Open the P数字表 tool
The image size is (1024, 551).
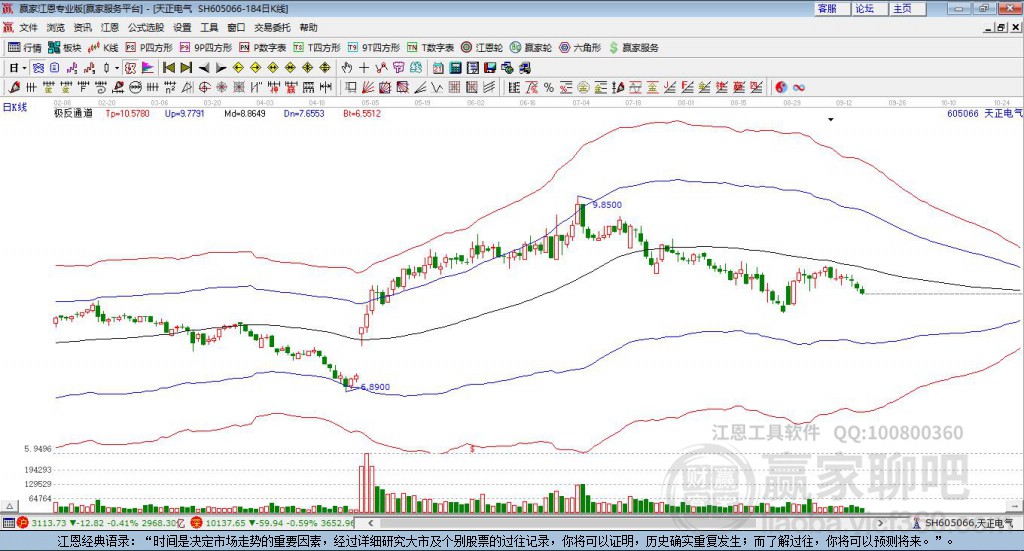pyautogui.click(x=263, y=48)
